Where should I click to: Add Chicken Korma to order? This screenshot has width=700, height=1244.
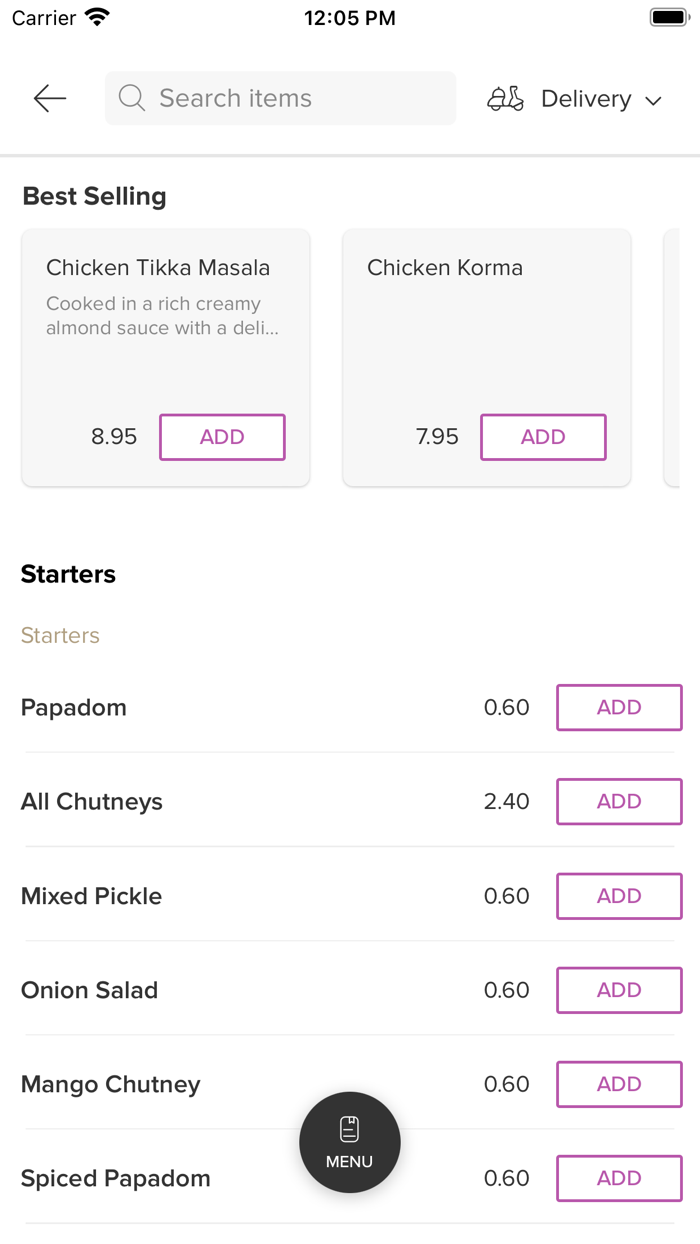tap(543, 437)
